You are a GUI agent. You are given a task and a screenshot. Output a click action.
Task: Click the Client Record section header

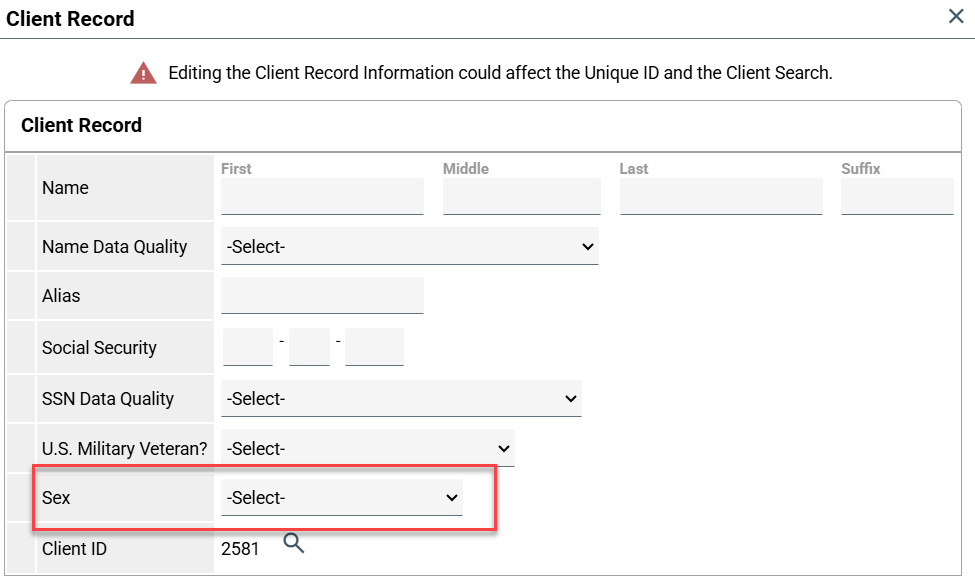(x=81, y=125)
